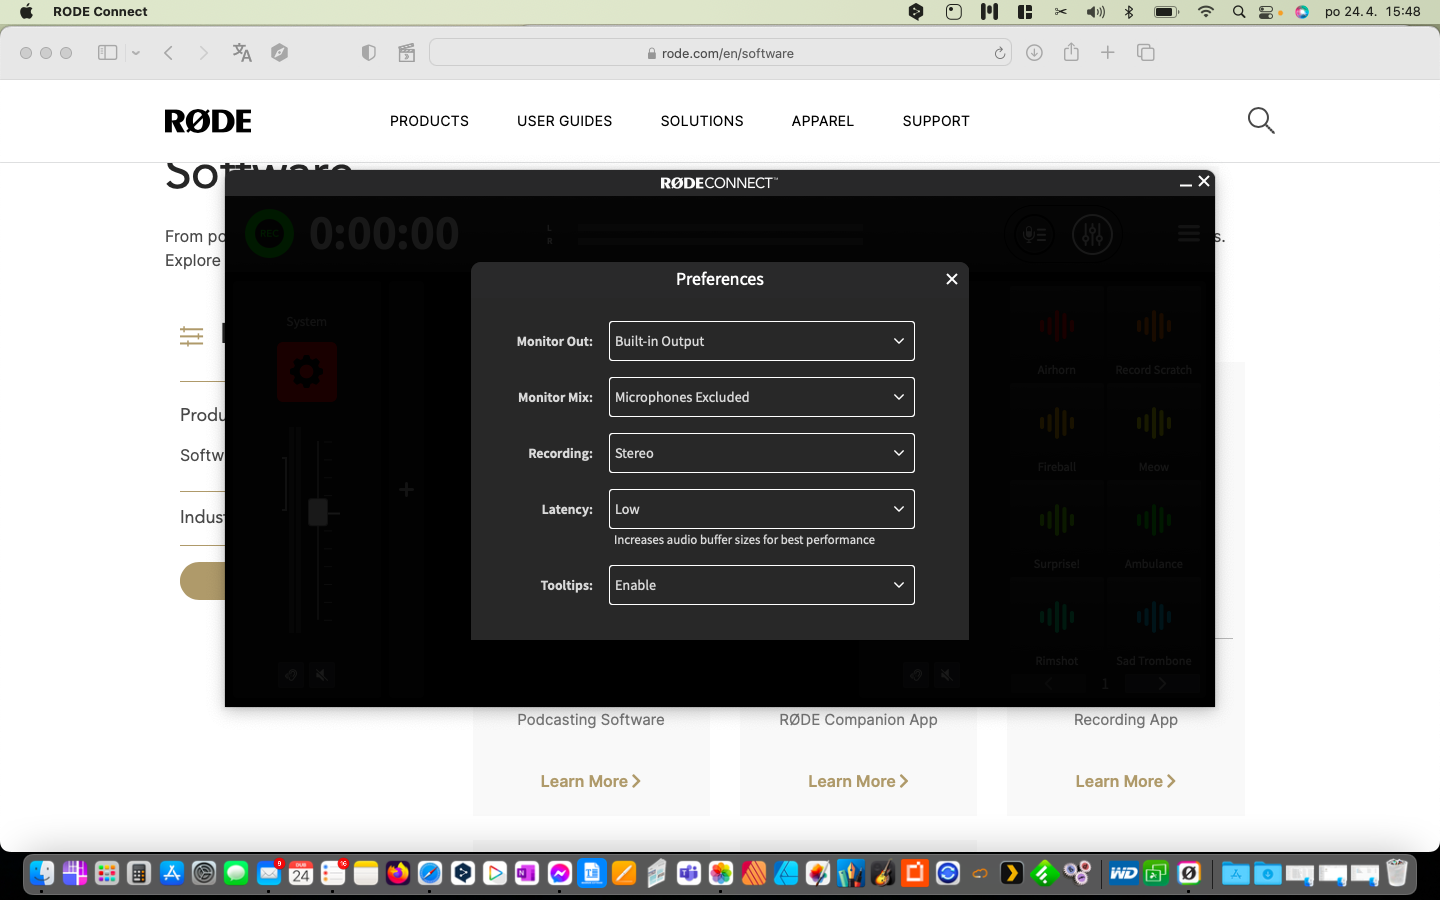This screenshot has height=900, width=1440.
Task: Open Photos from the Dock
Action: (721, 873)
